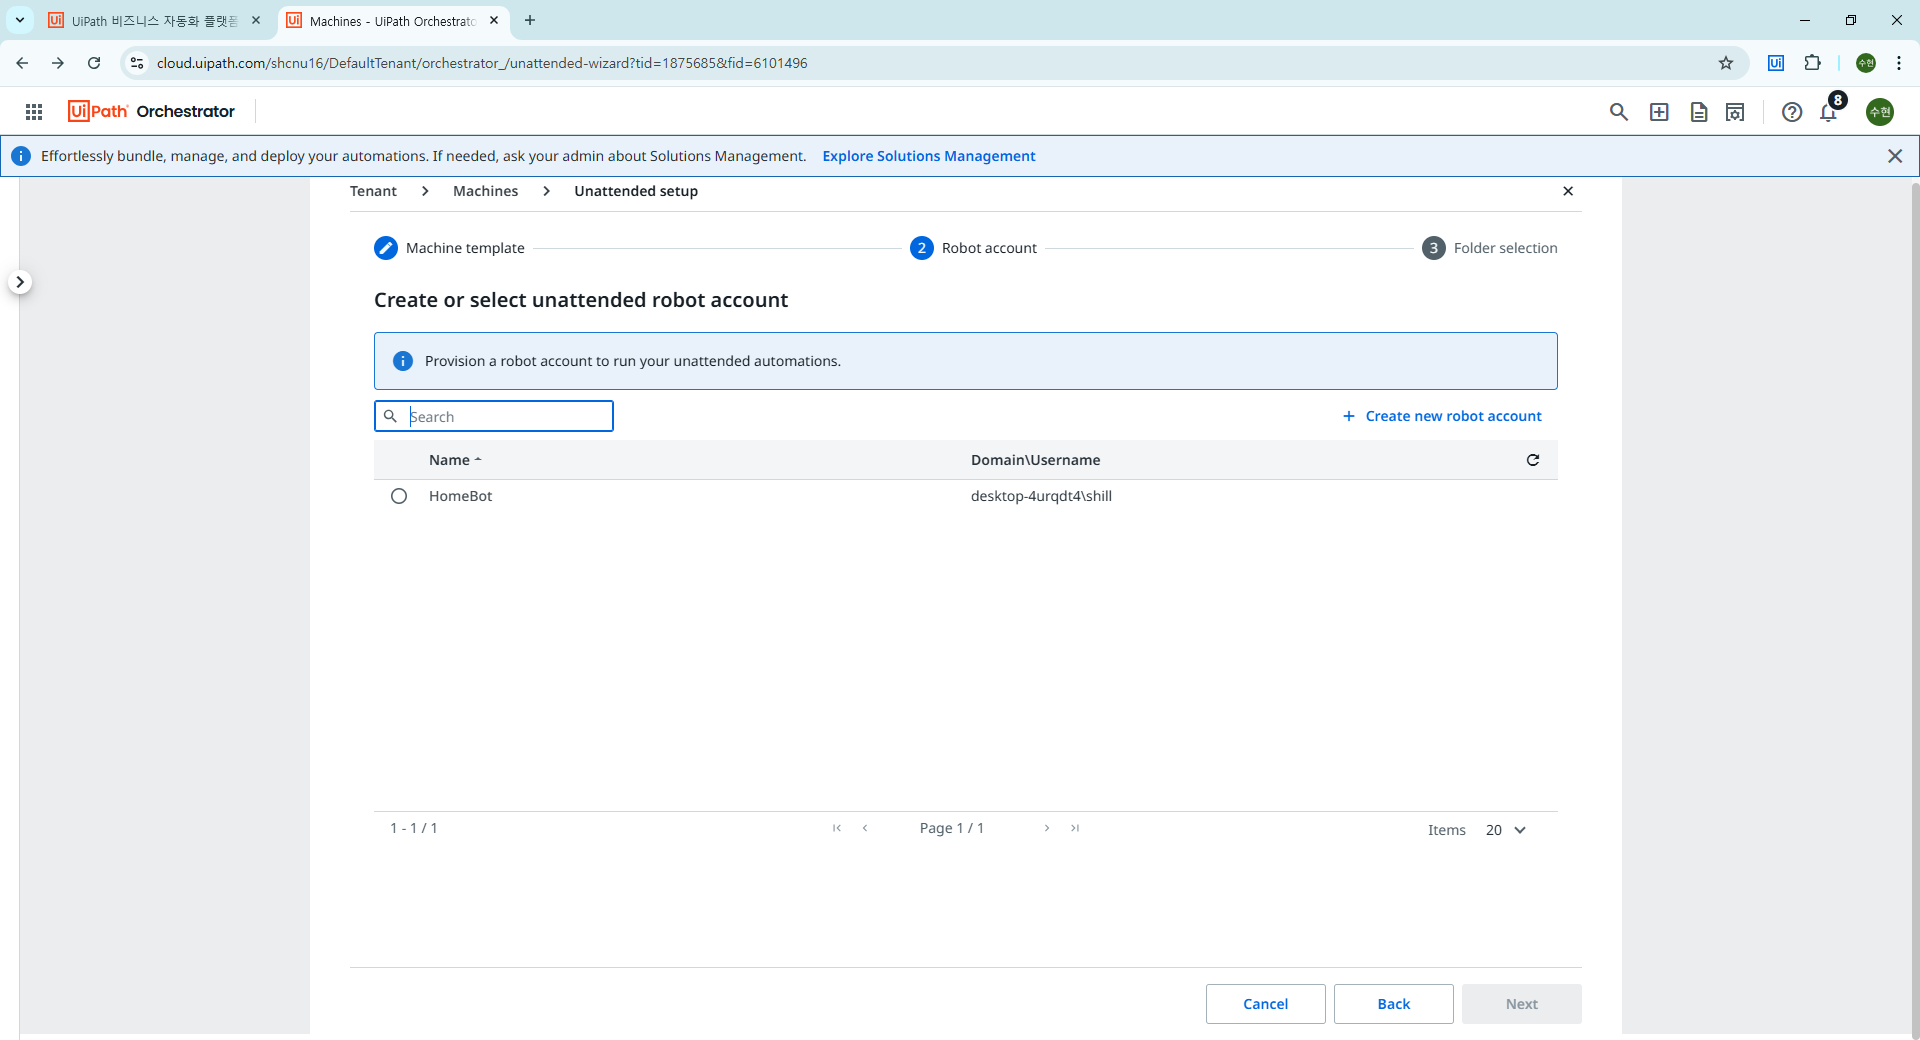Viewport: 1920px width, 1040px height.
Task: Go to Tenant in the breadcrumb
Action: pos(373,191)
